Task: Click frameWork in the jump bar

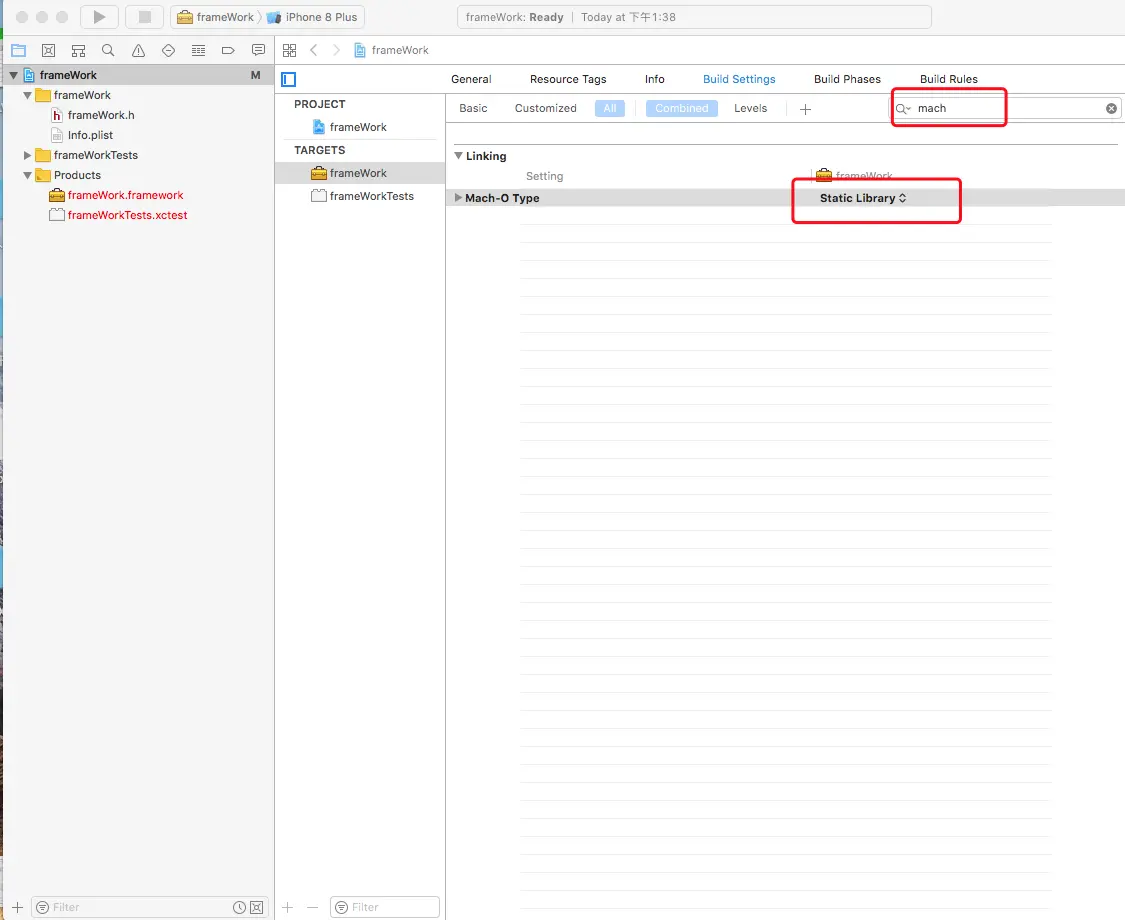Action: coord(392,50)
